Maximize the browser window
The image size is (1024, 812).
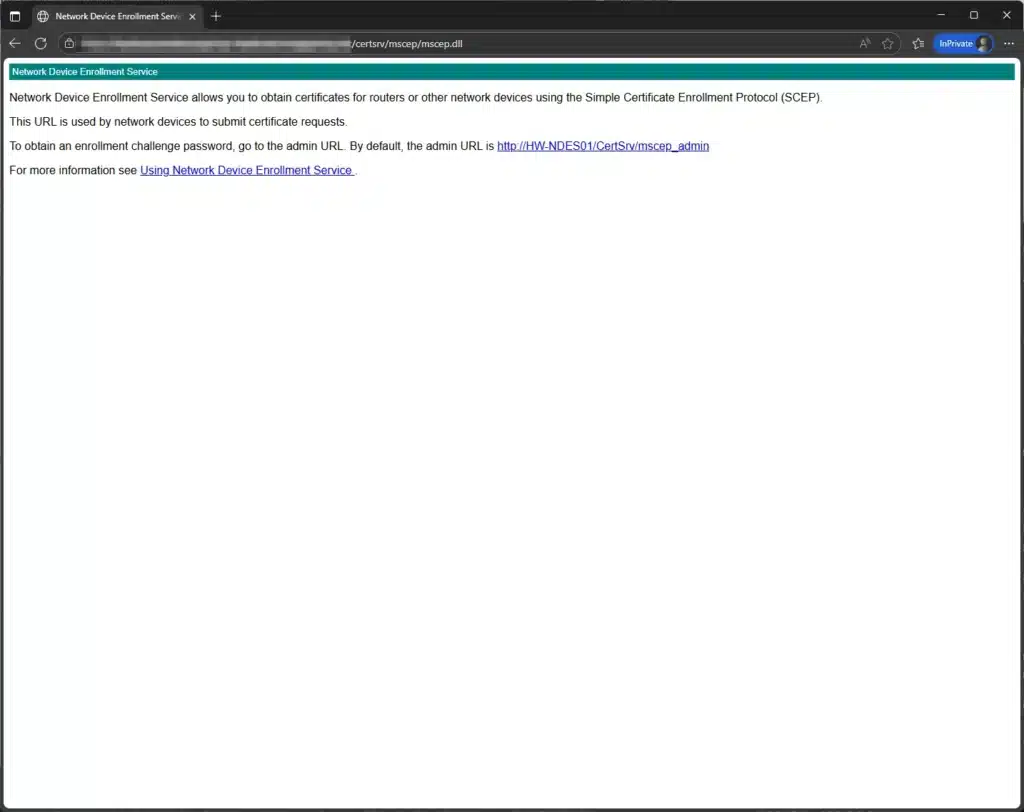coord(973,16)
